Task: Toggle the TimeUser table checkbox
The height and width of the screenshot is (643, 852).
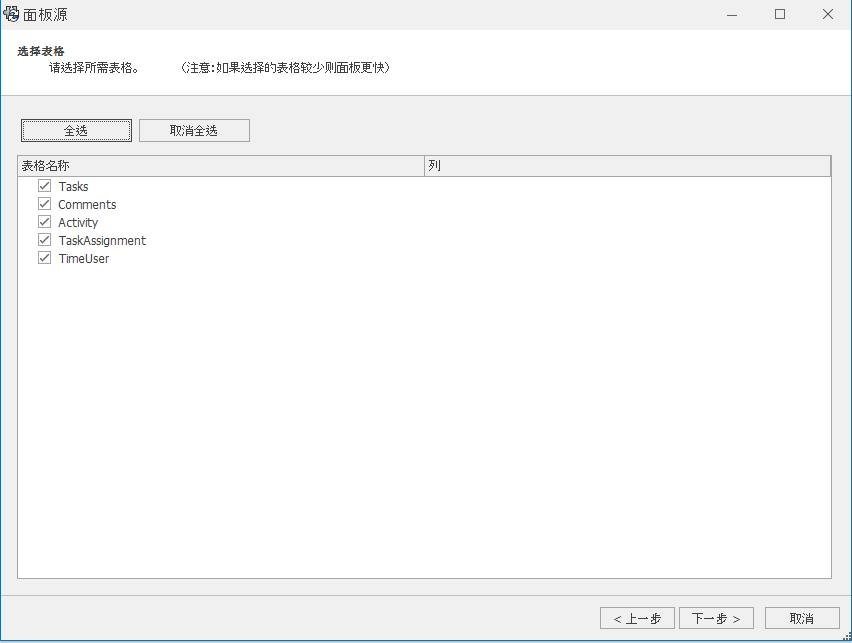Action: (45, 258)
